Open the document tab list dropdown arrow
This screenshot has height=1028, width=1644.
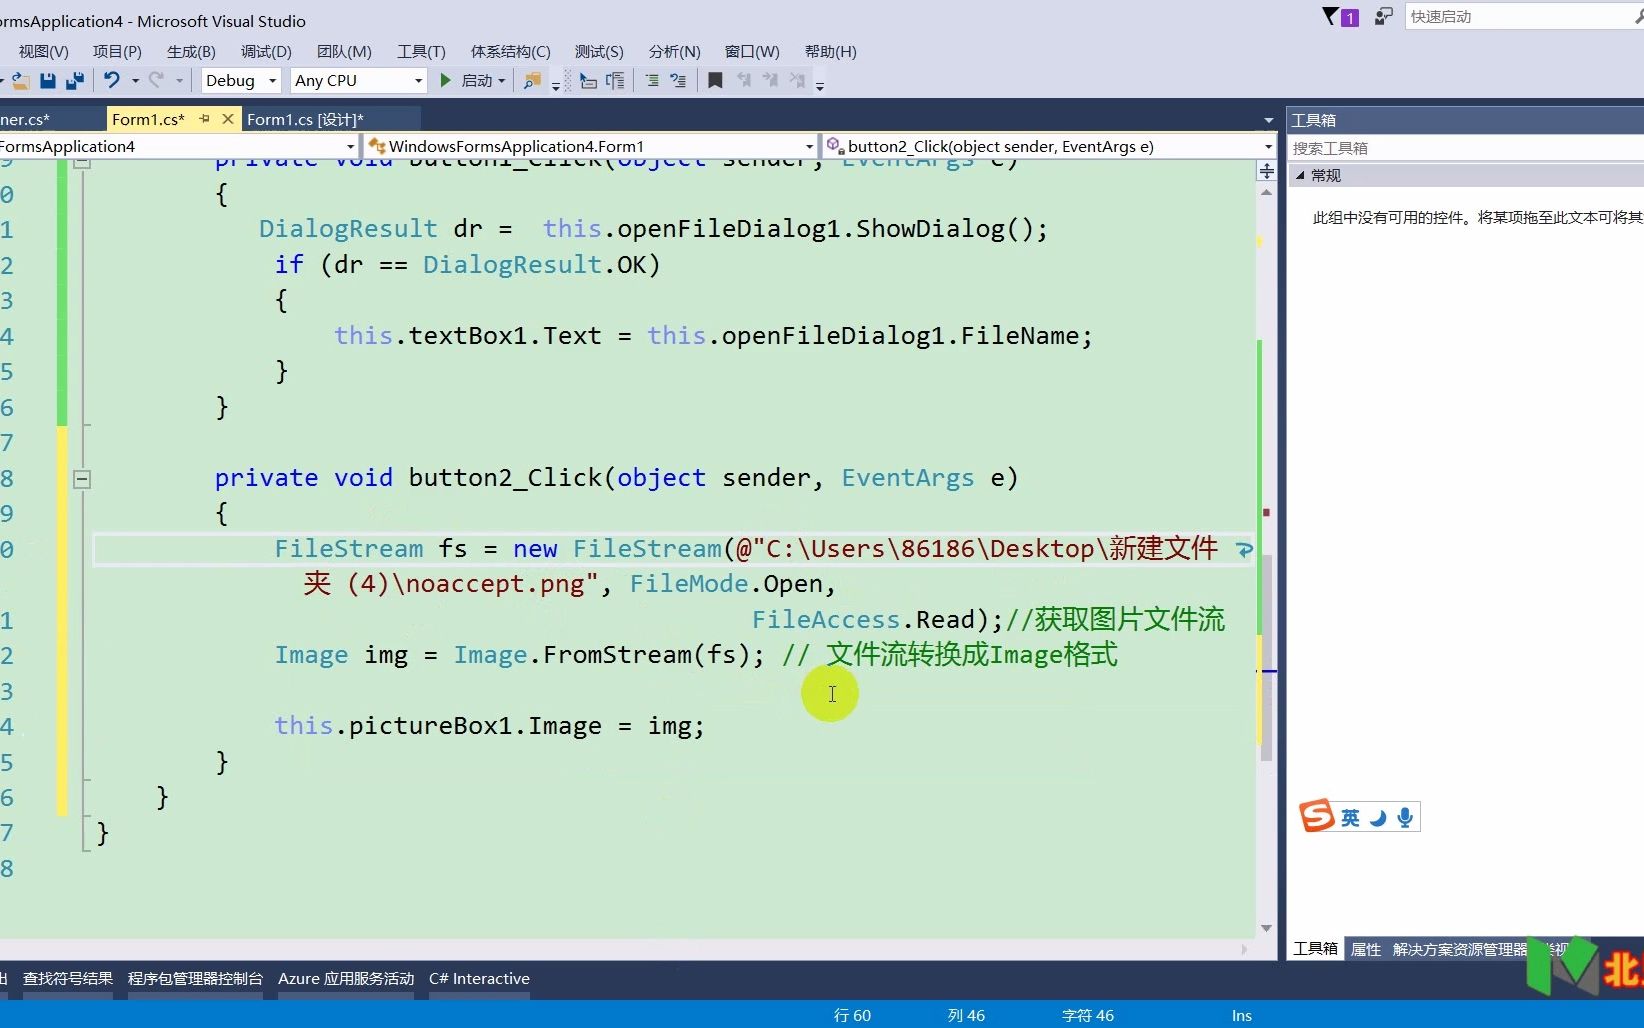1269,121
